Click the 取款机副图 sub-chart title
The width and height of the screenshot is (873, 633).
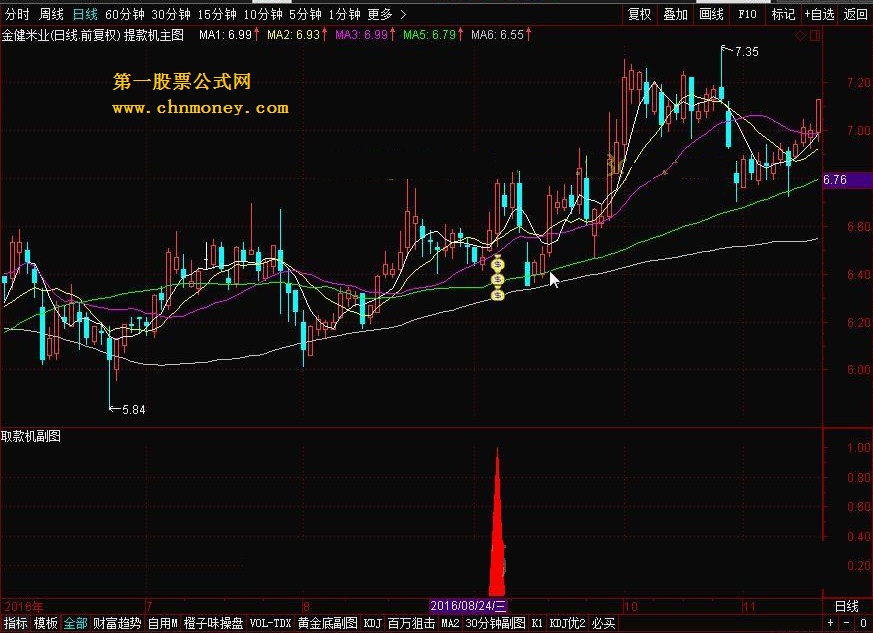[x=31, y=436]
